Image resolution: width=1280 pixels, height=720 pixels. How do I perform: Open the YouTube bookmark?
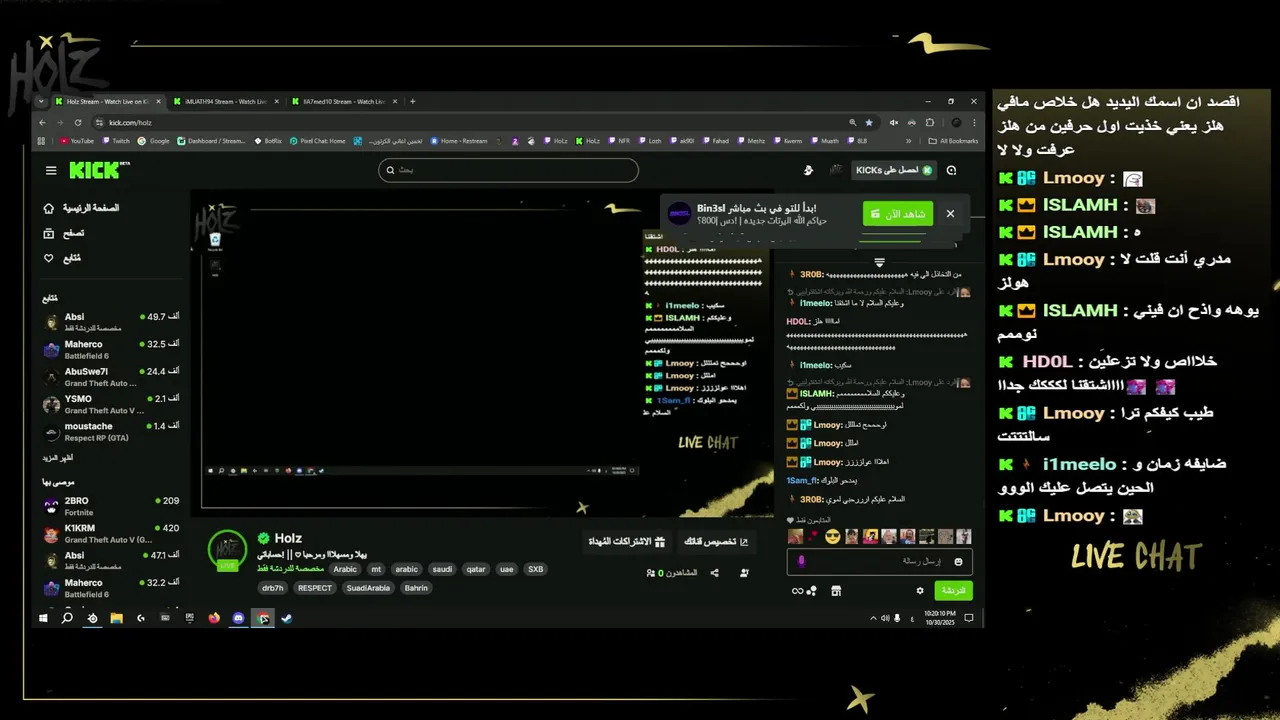pyautogui.click(x=77, y=141)
